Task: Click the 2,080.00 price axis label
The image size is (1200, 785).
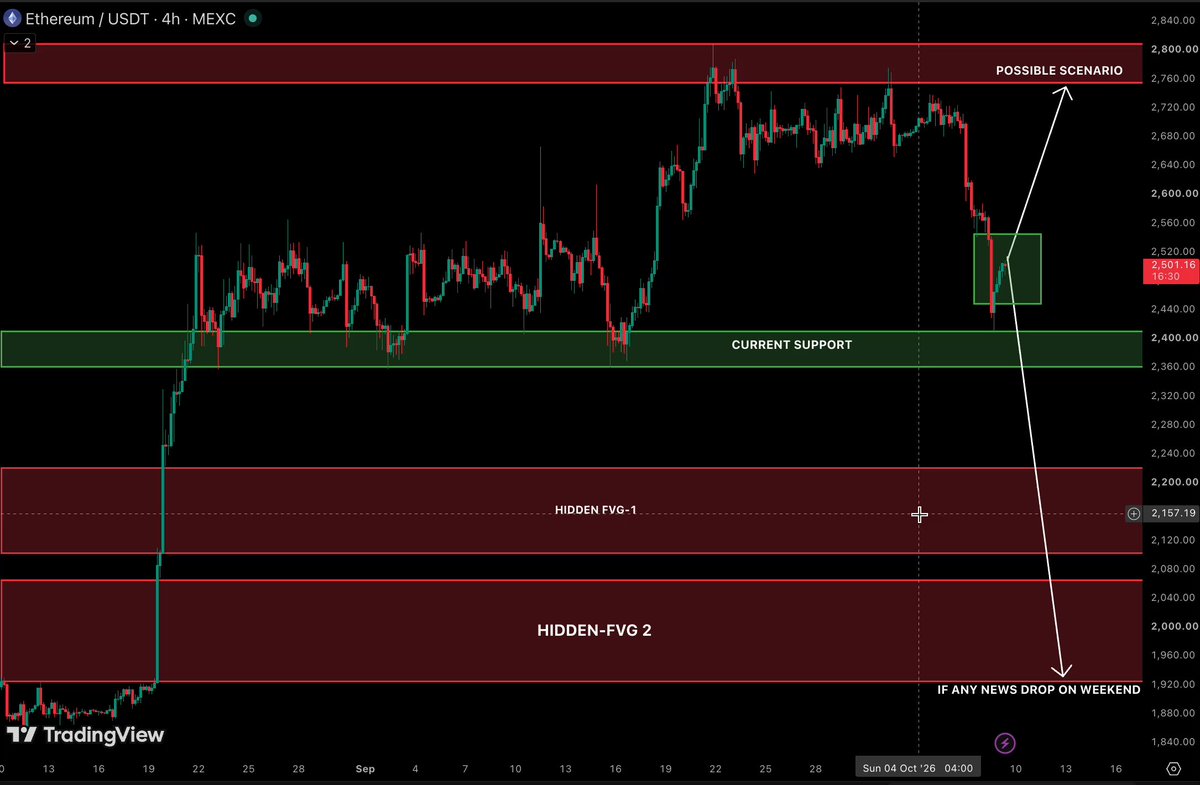Action: point(1174,569)
